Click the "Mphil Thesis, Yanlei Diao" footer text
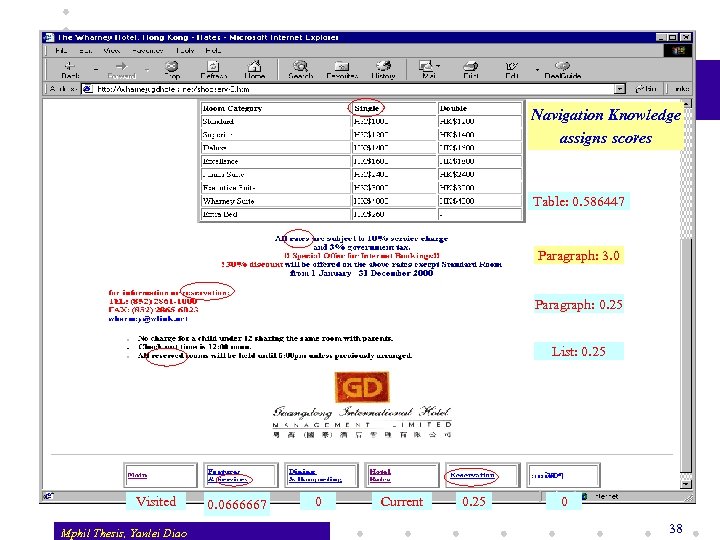The height and width of the screenshot is (540, 720). coord(124,533)
